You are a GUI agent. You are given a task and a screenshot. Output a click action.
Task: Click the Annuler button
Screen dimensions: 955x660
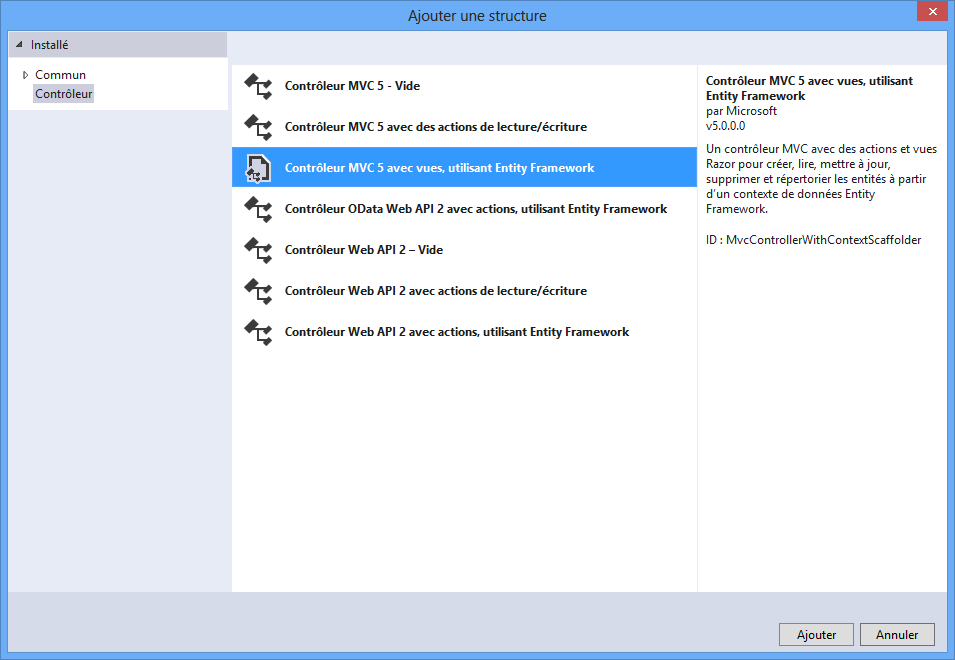897,634
